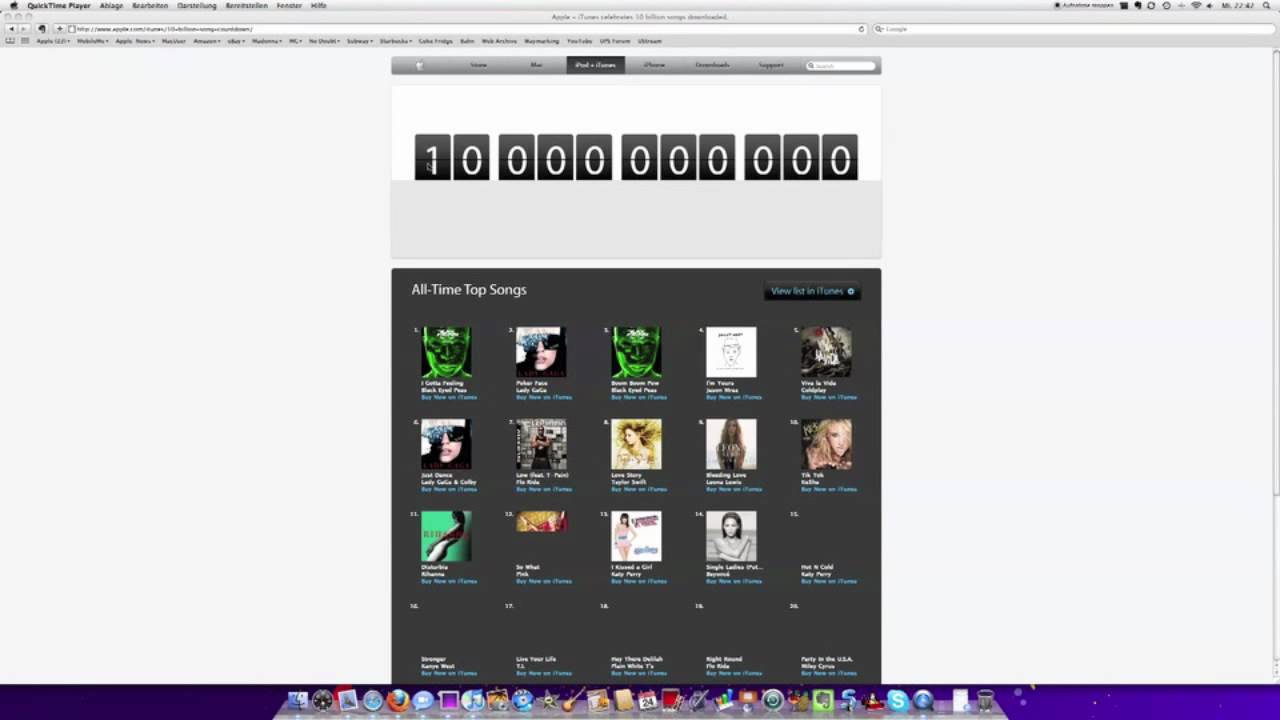Click Poker Face album cover

[541, 352]
